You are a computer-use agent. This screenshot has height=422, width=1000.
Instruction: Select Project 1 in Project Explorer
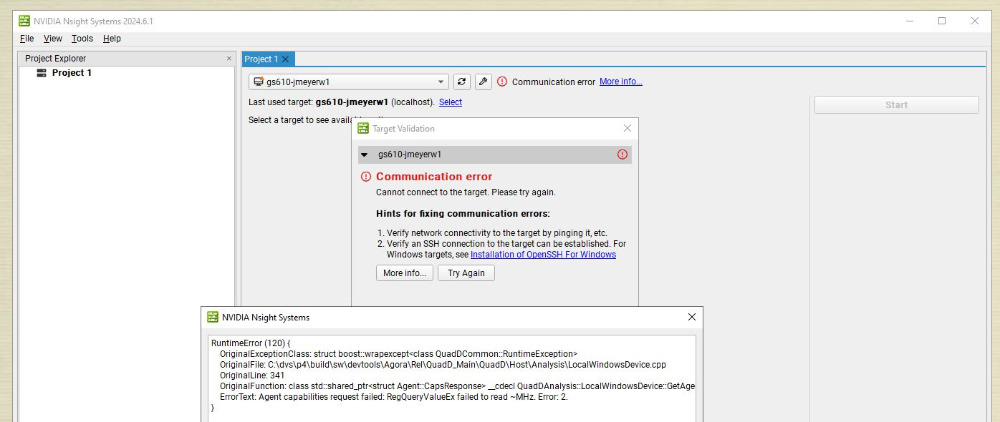click(x=71, y=73)
